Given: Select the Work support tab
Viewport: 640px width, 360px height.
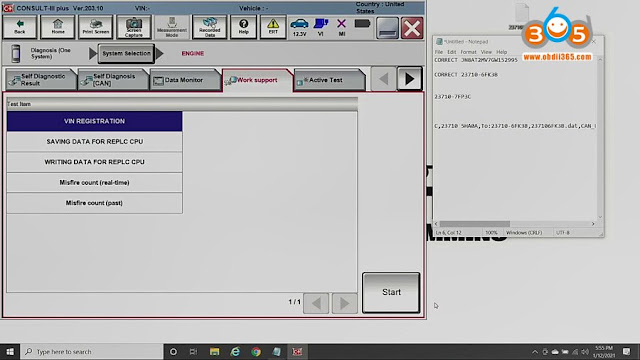Looking at the screenshot, I should pos(257,80).
